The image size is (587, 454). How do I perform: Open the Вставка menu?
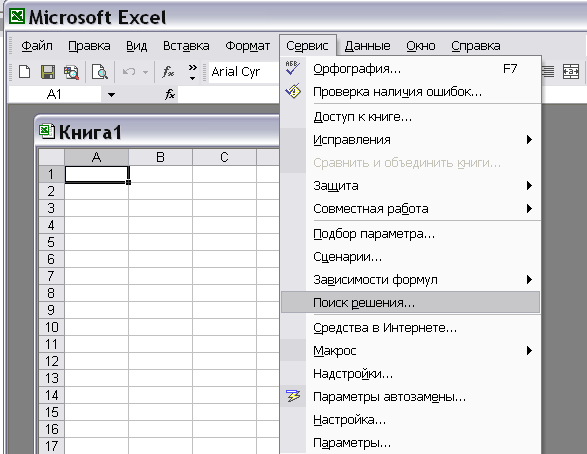(186, 46)
